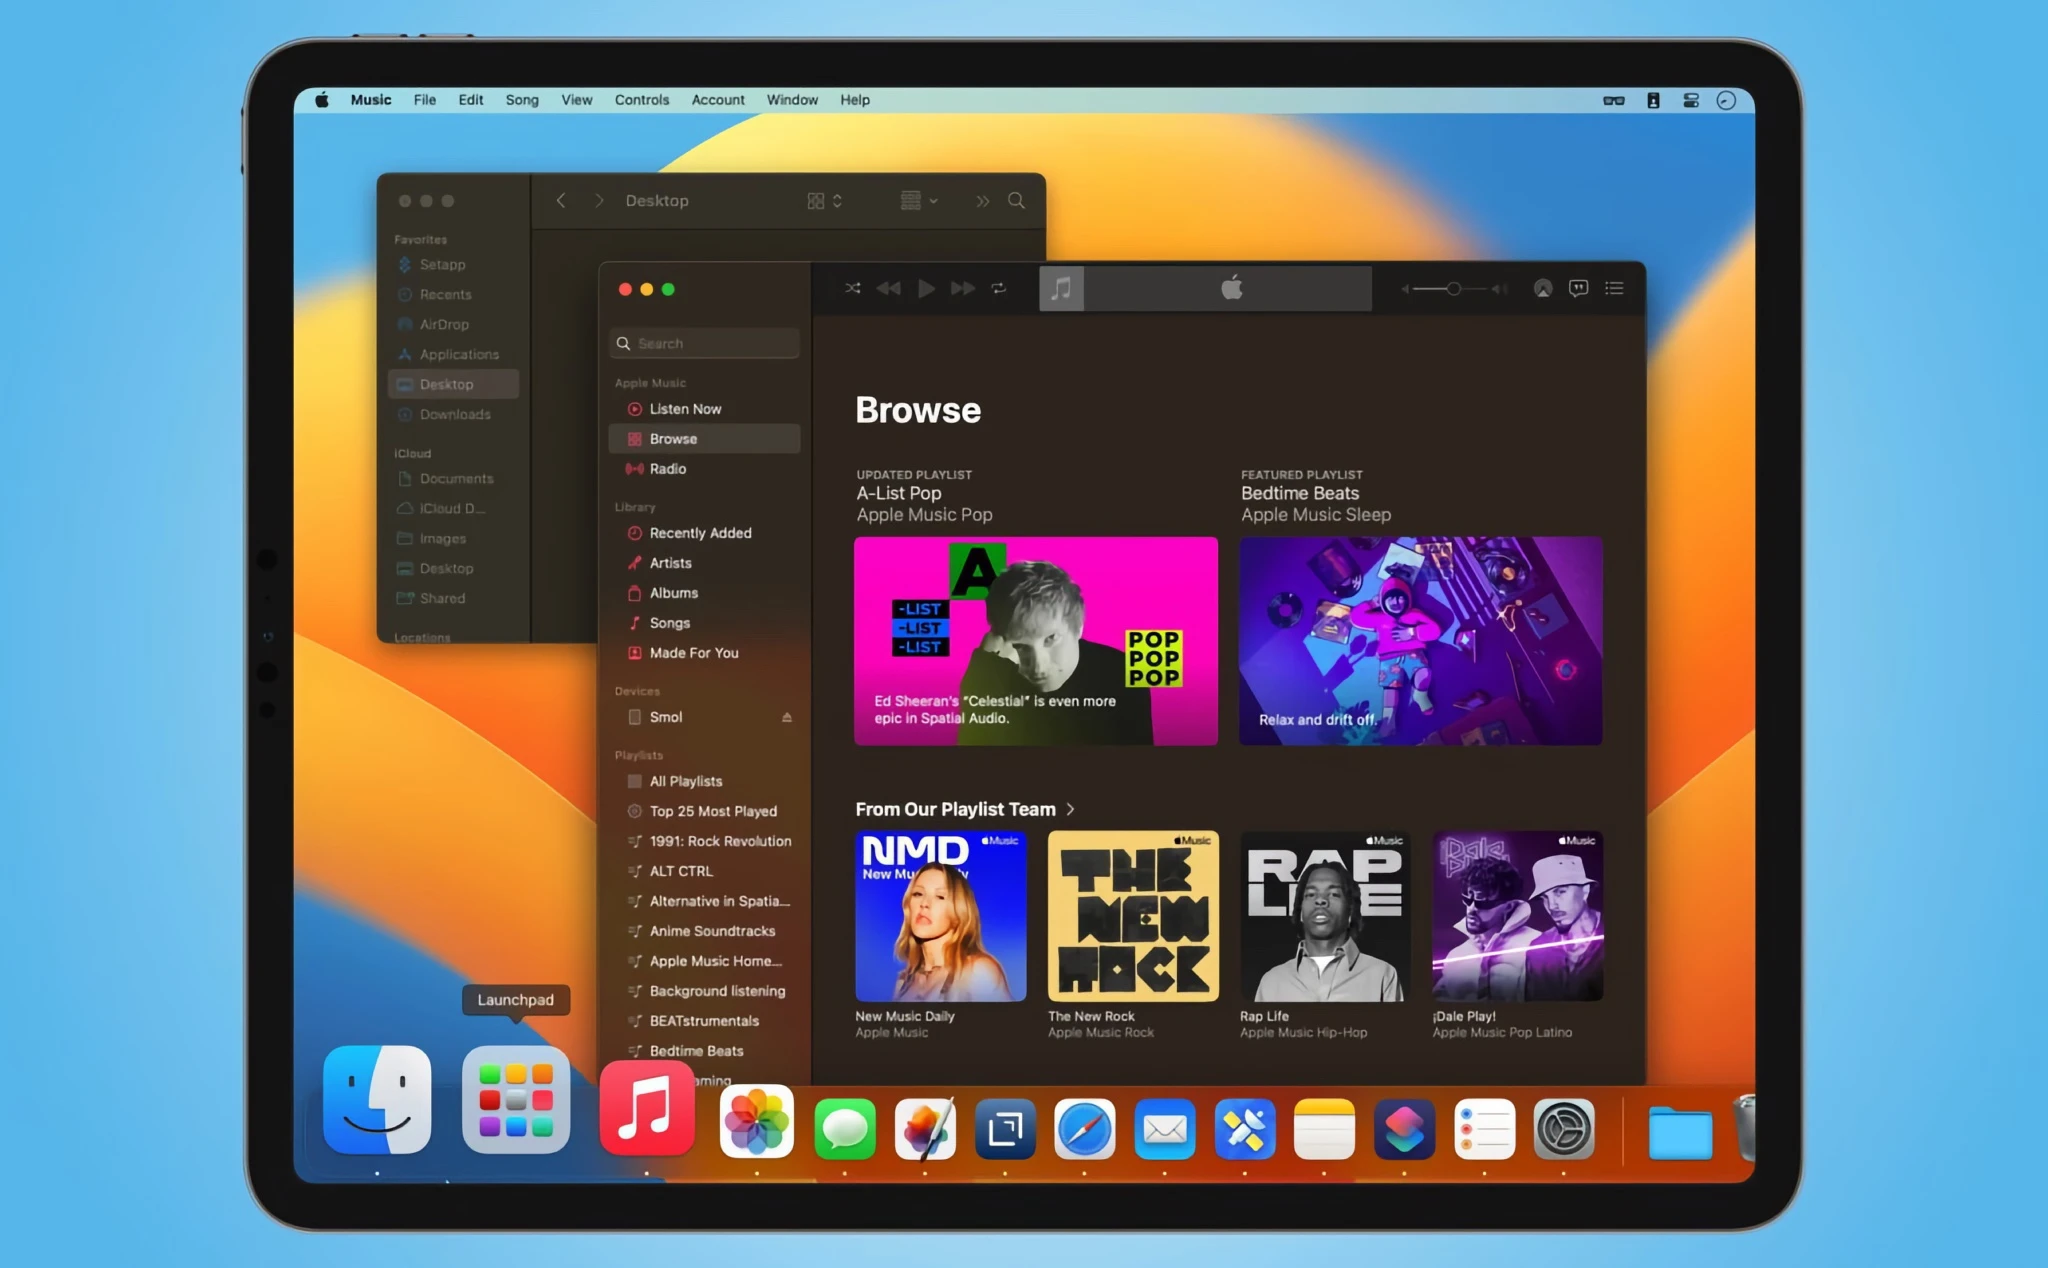The width and height of the screenshot is (2048, 1268).
Task: Open Top 25 Most Played playlist
Action: (704, 811)
